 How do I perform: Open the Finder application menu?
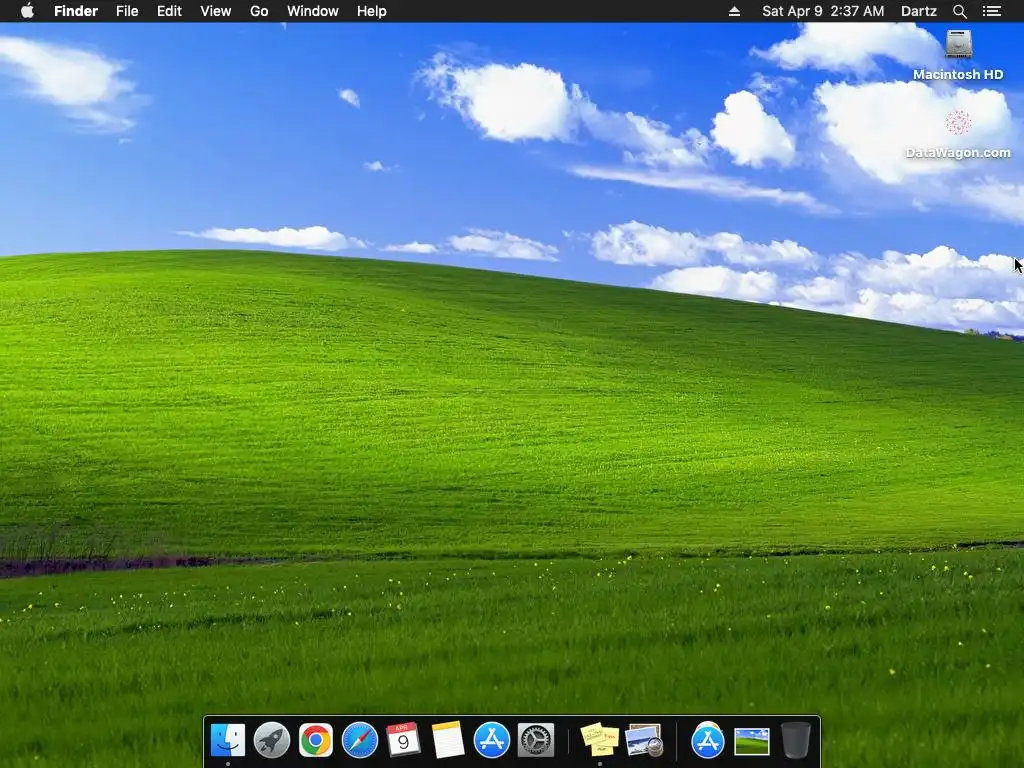tap(76, 11)
